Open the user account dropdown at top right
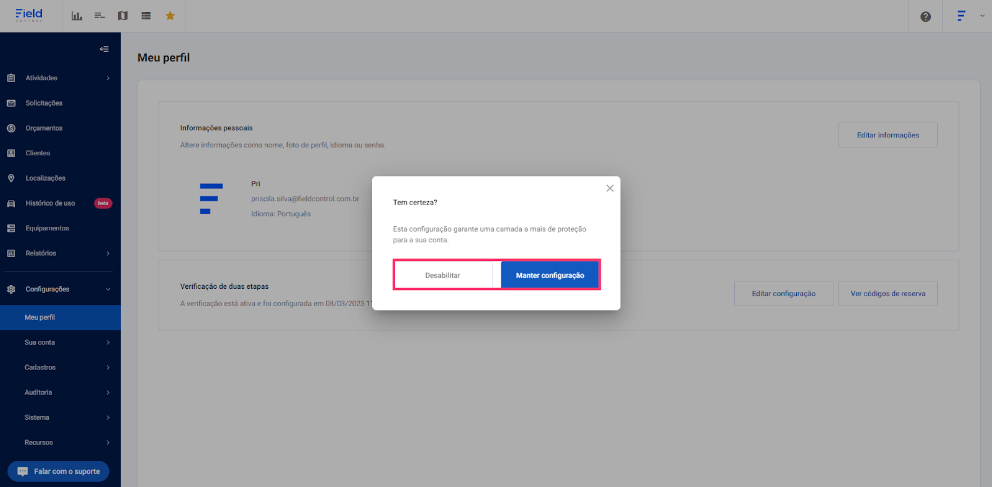Screen dimensions: 992x487 click(x=967, y=16)
